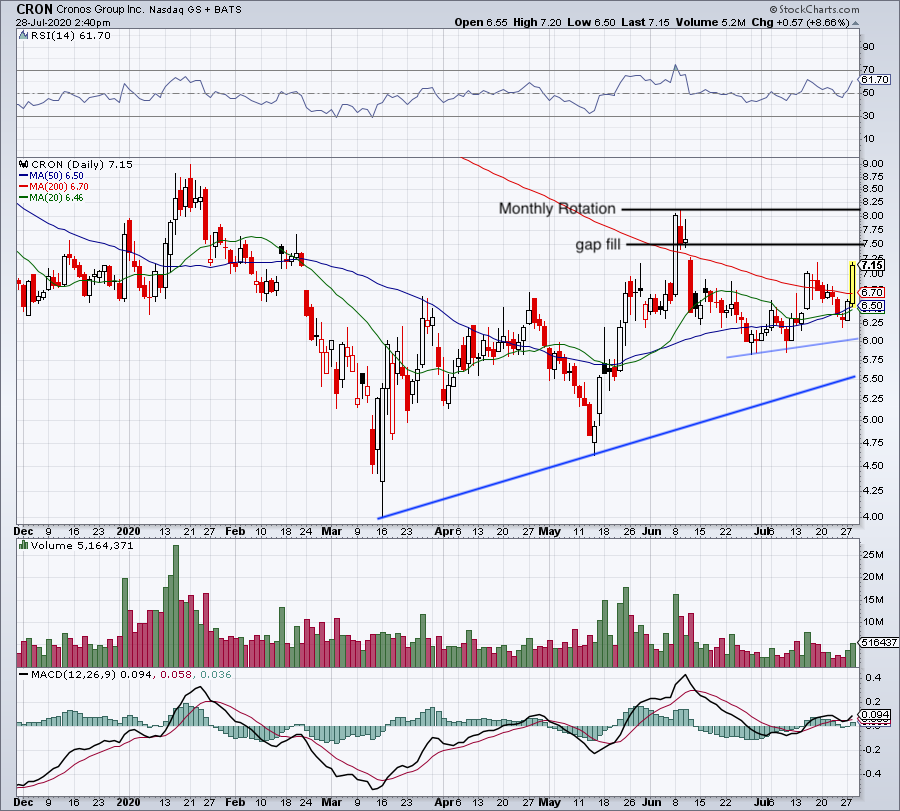900x811 pixels.
Task: Click the 2020 label on the price chart date axis
Action: [x=128, y=531]
